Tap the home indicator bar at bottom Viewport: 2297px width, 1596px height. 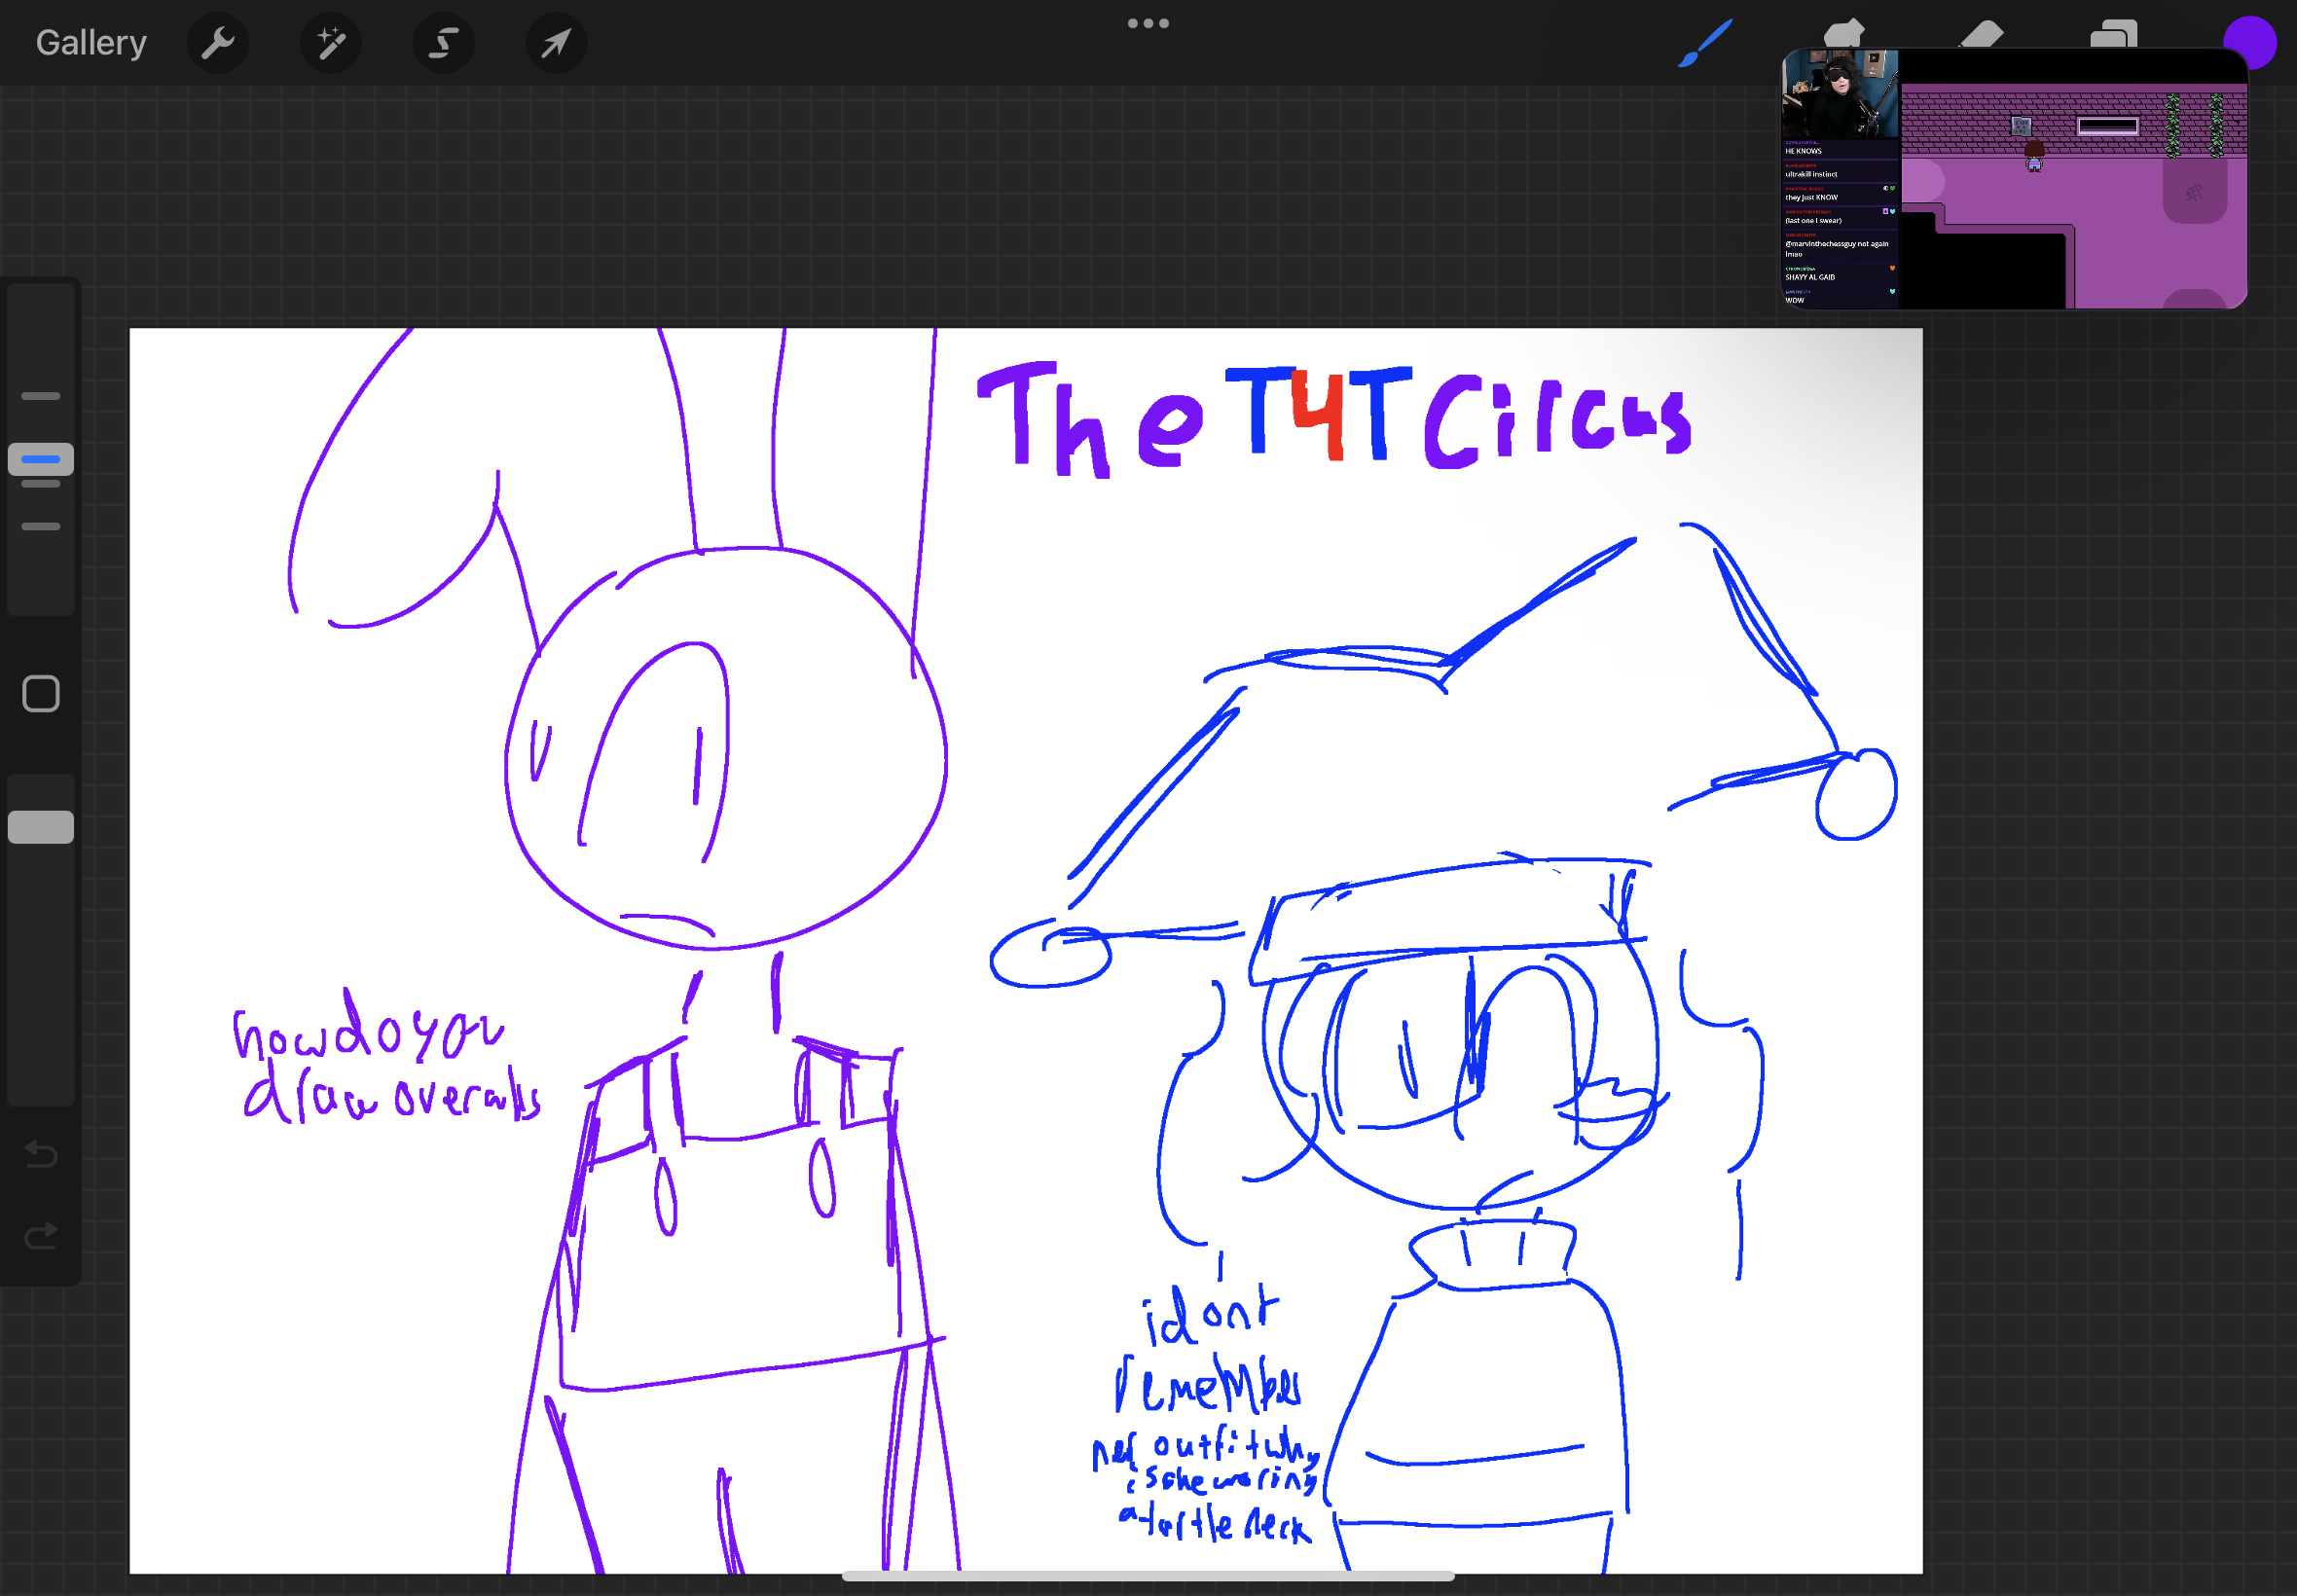coord(1148,1577)
